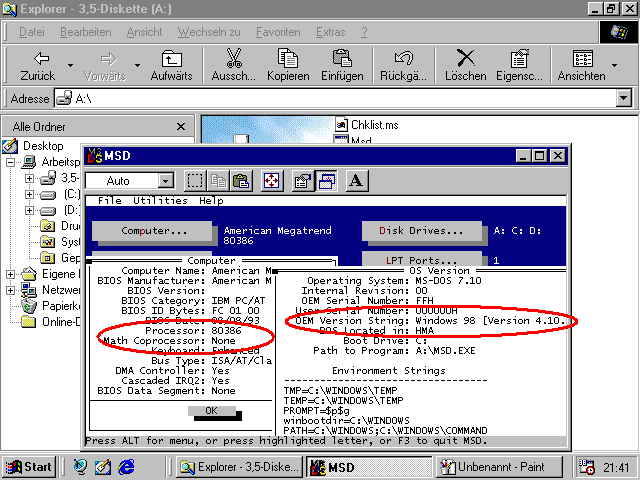The height and width of the screenshot is (480, 640).
Task: Click the OK button in Computer dialog
Action: click(x=211, y=411)
